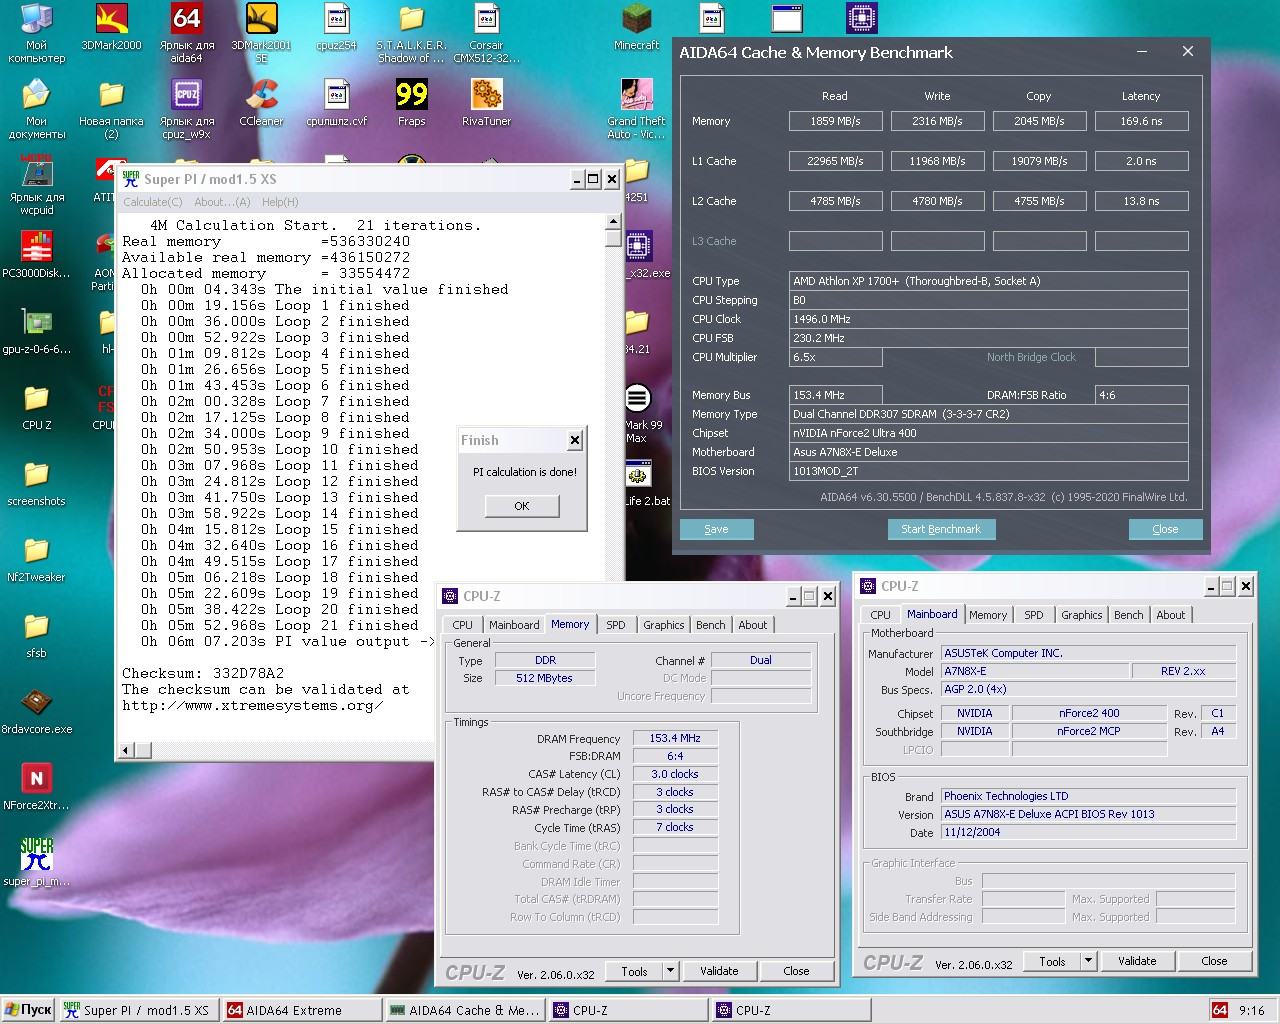This screenshot has width=1280, height=1024.
Task: Open Nf2Tweaker folder on desktop
Action: (37, 559)
